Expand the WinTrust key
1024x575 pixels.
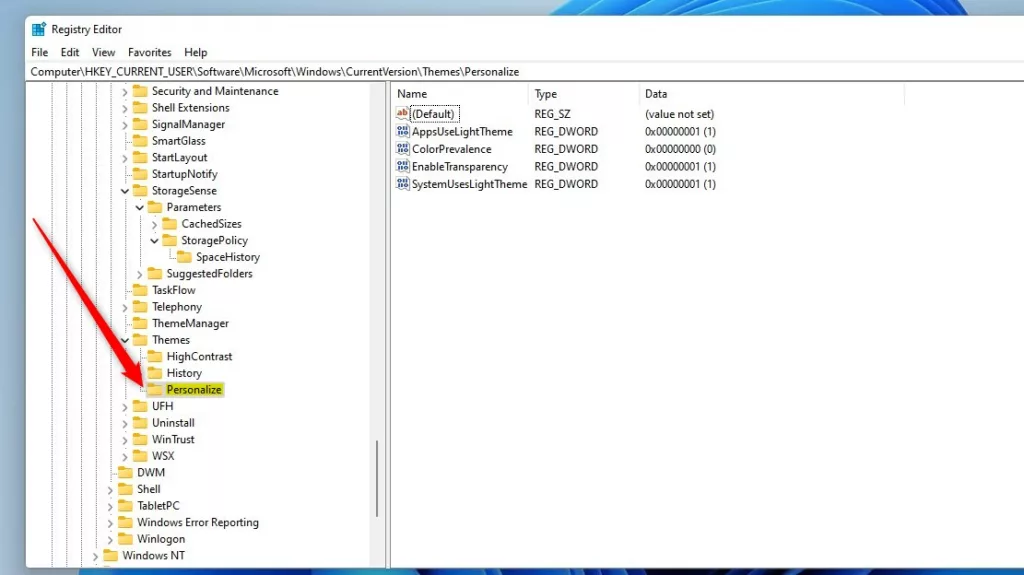coord(125,440)
